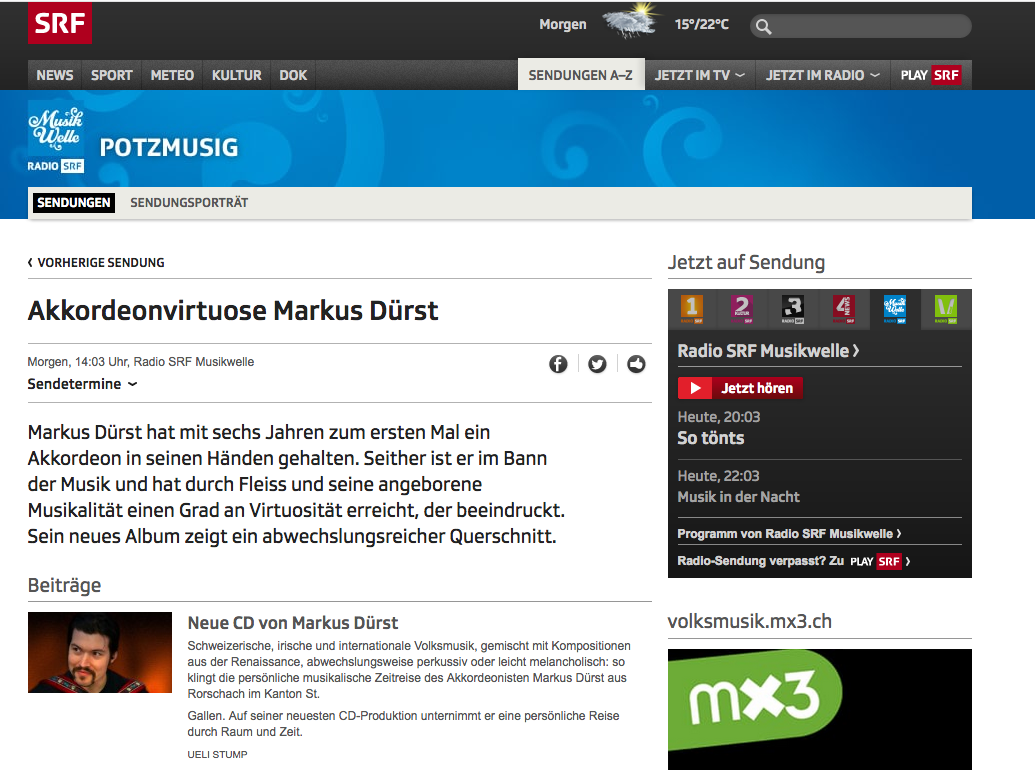Image resolution: width=1035 pixels, height=770 pixels.
Task: Go to Vorherige Sendung
Action: click(96, 263)
